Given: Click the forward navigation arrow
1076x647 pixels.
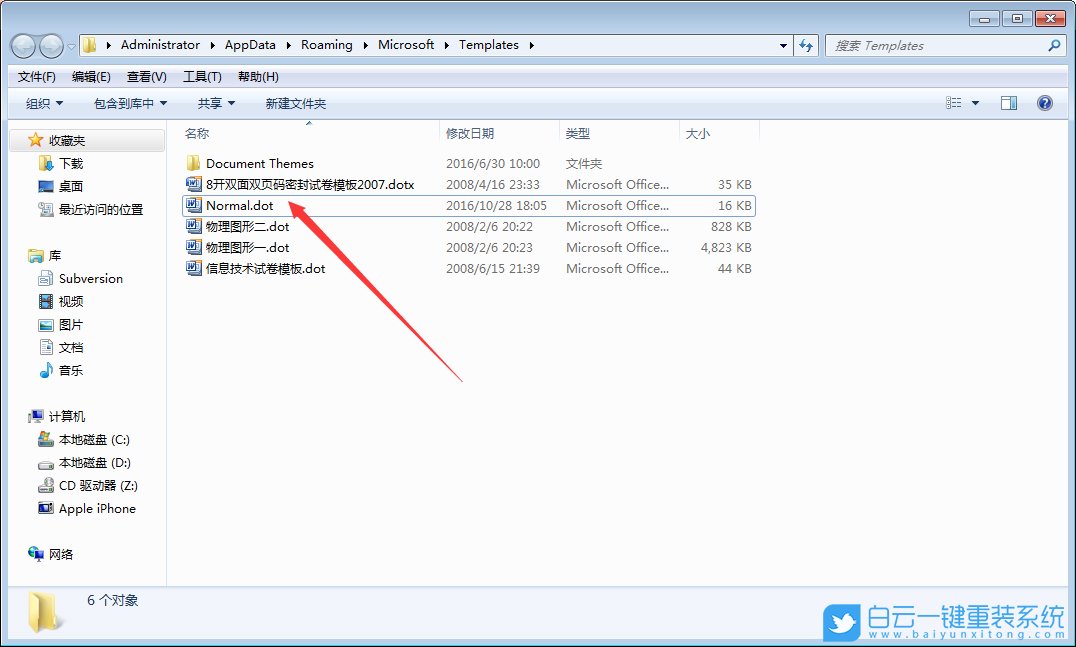Looking at the screenshot, I should point(51,45).
